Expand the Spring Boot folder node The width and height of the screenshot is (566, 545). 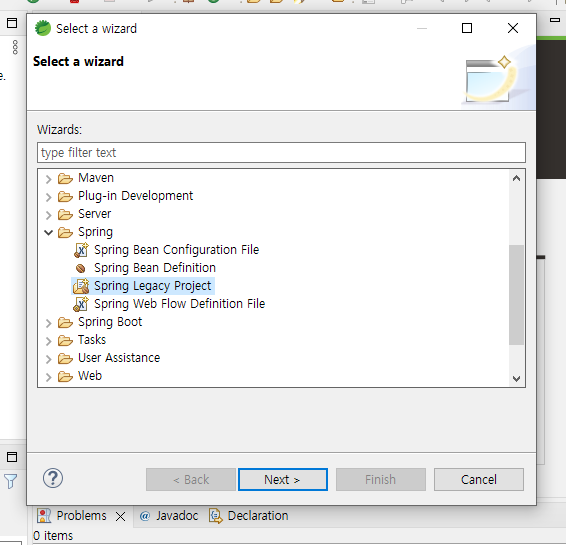point(48,323)
